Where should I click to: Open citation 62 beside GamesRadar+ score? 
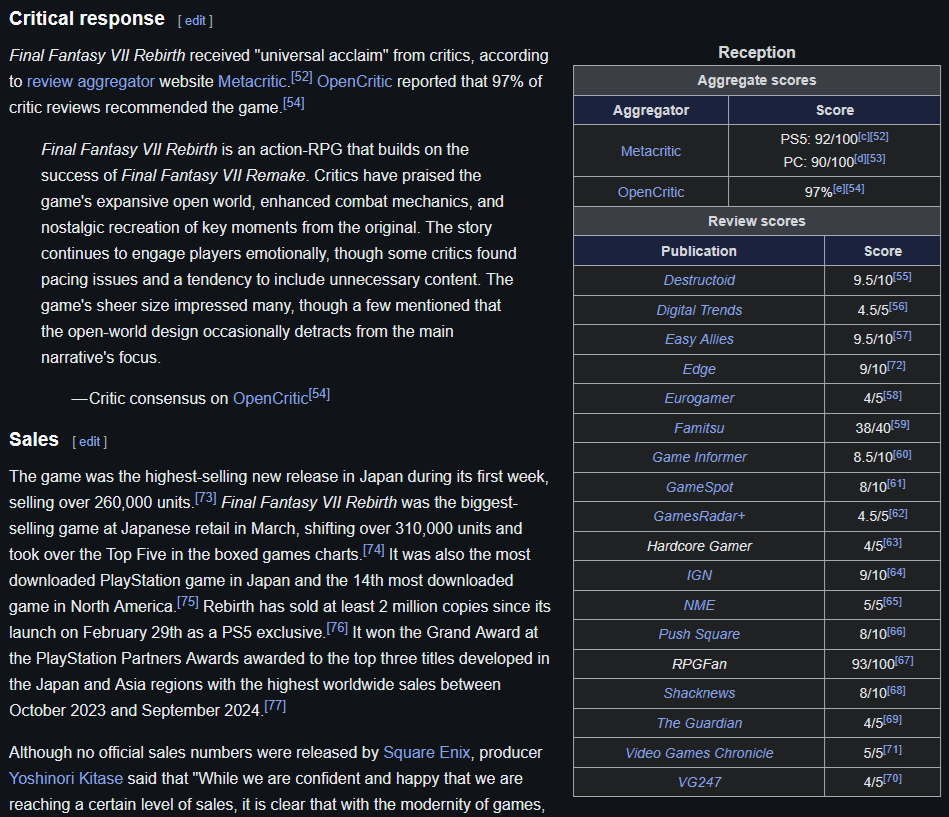898,514
